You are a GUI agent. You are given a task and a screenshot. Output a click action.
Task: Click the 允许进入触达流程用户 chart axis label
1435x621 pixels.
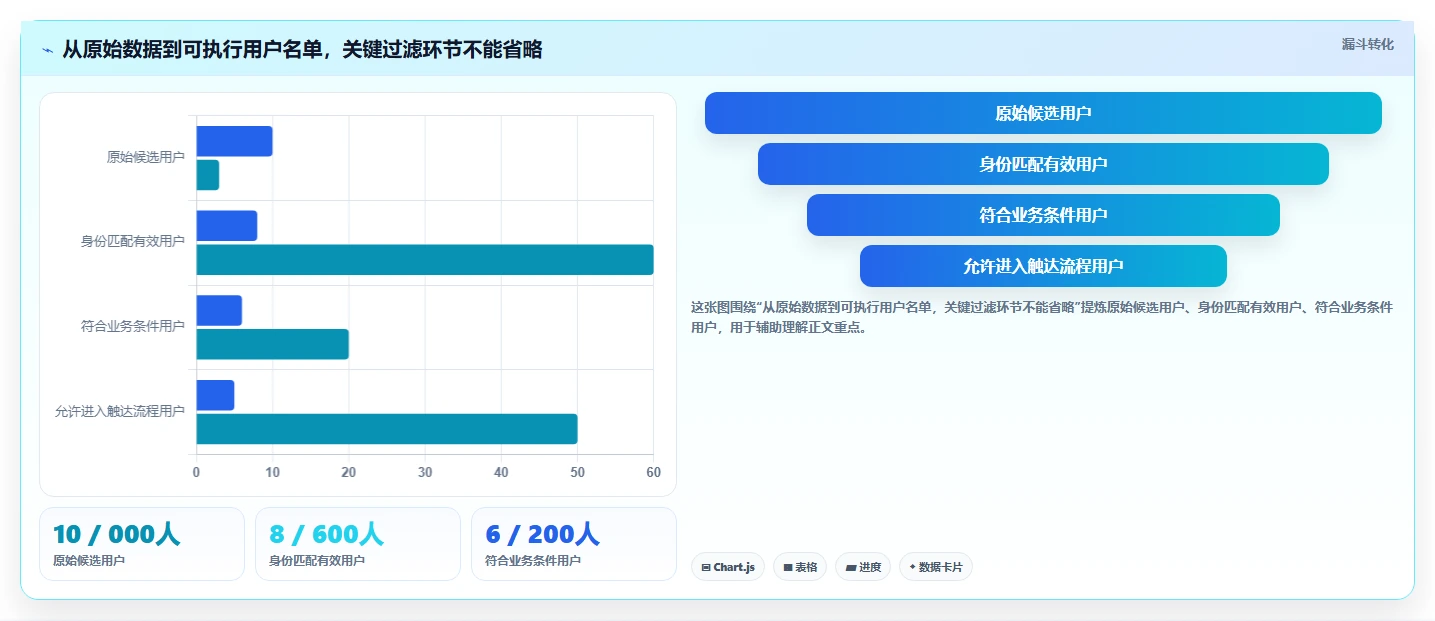click(x=120, y=411)
